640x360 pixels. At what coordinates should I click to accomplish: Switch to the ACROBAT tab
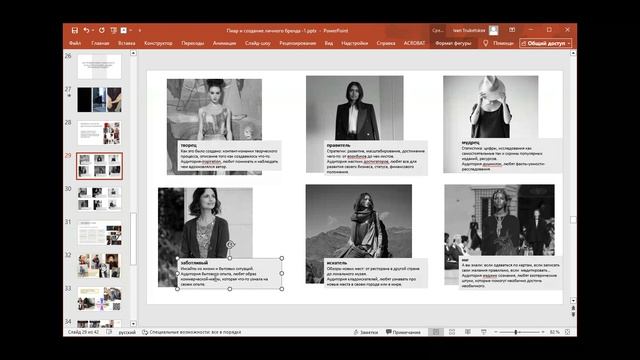tap(414, 43)
